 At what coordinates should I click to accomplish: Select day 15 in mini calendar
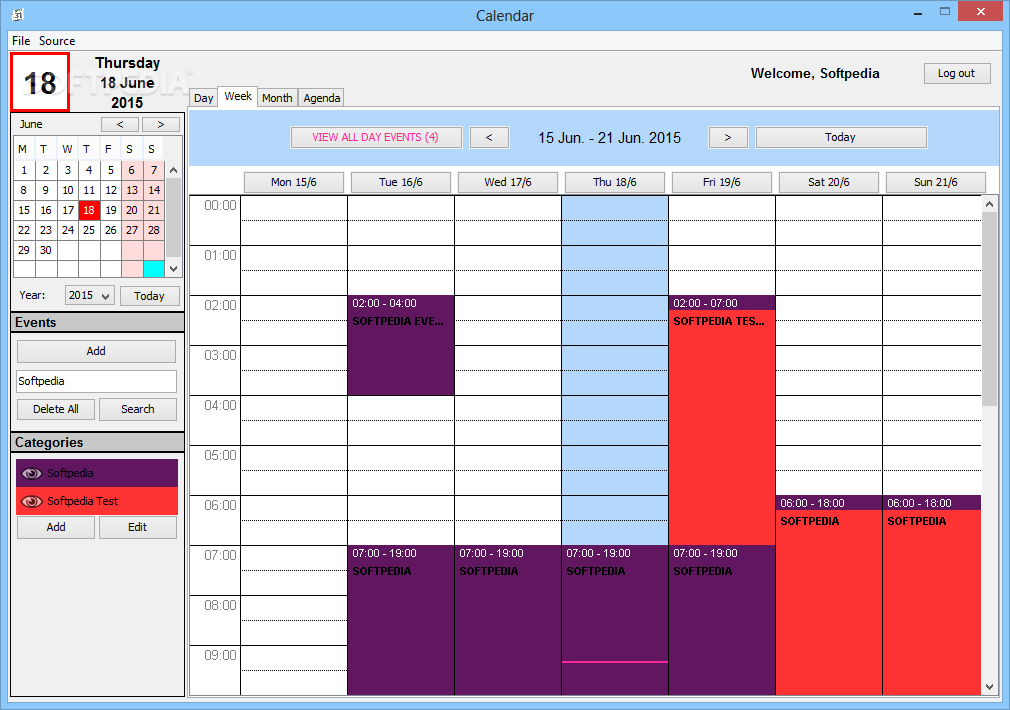[x=24, y=210]
